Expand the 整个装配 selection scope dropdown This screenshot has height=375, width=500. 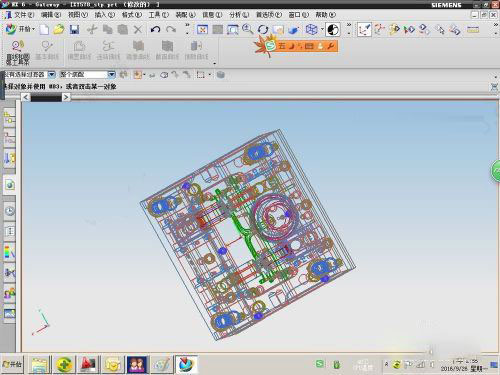111,74
